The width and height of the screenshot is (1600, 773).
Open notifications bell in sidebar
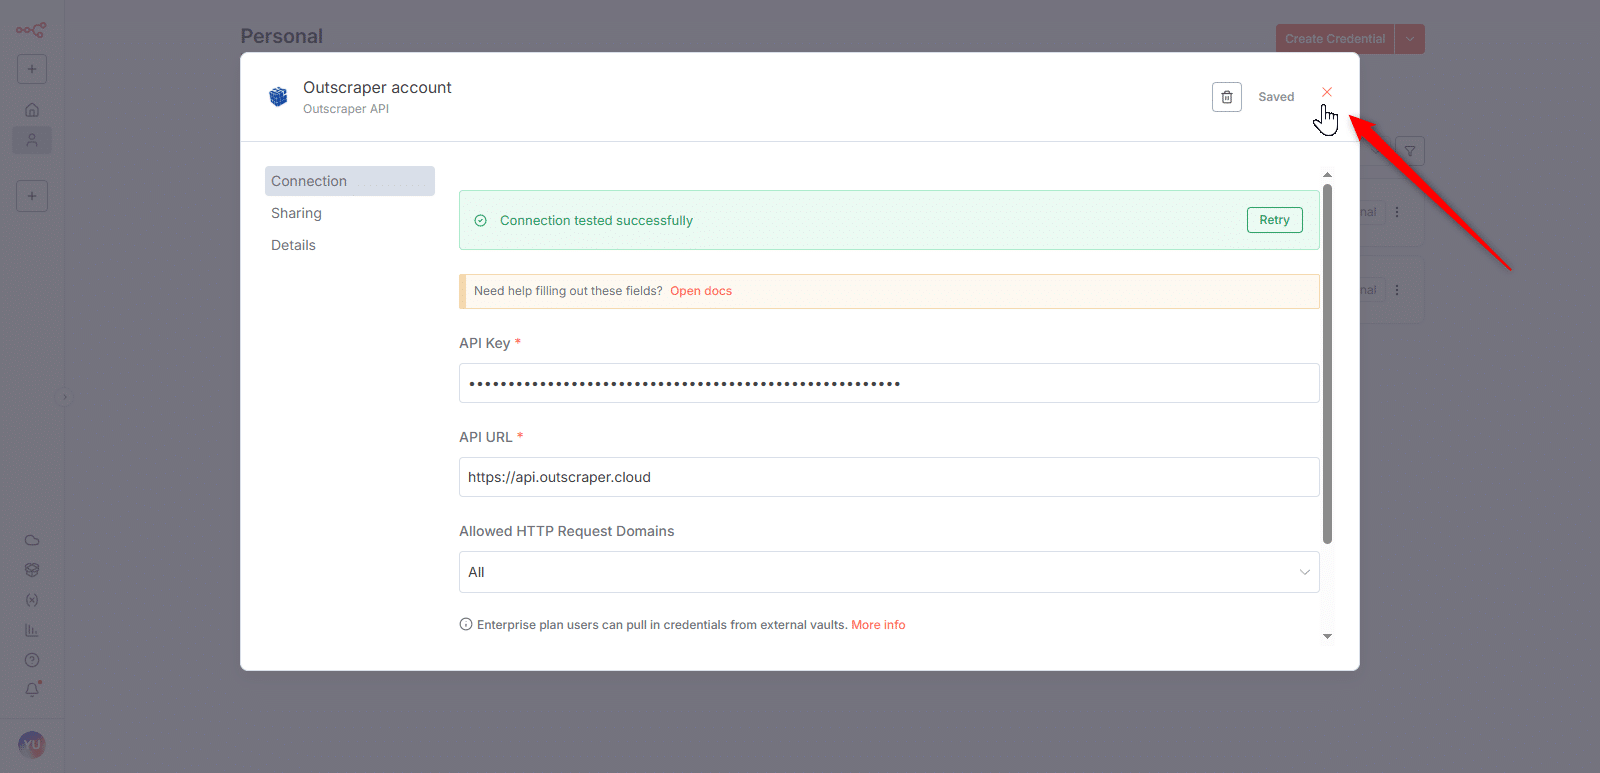pos(32,690)
